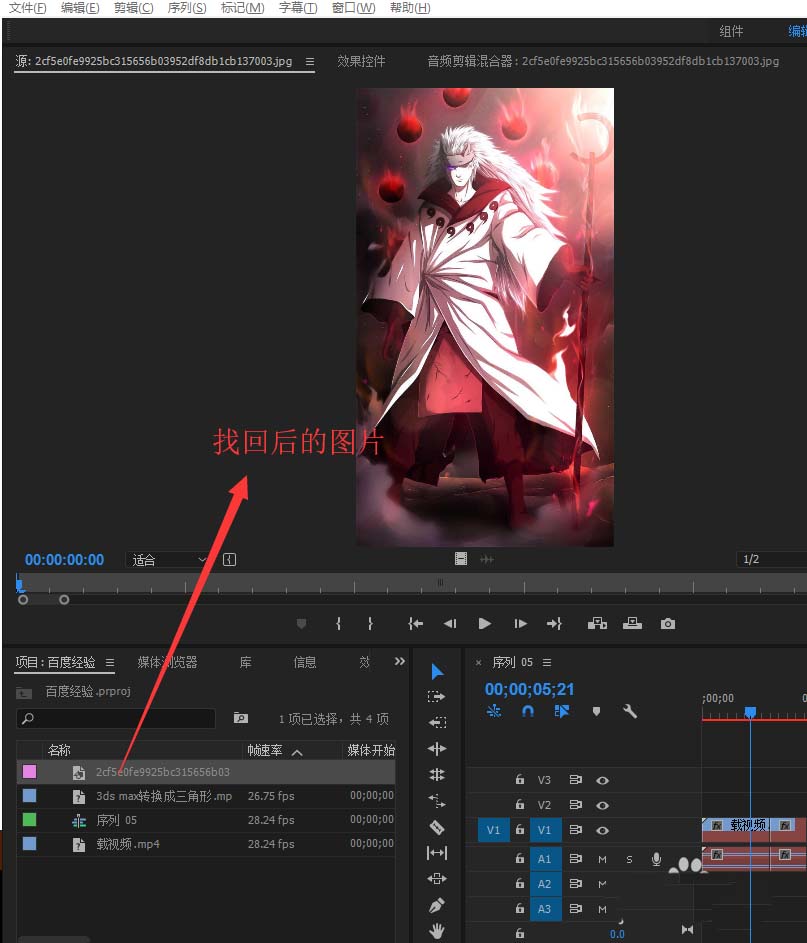Select the Selection arrow tool
This screenshot has height=943, width=807.
(x=437, y=671)
